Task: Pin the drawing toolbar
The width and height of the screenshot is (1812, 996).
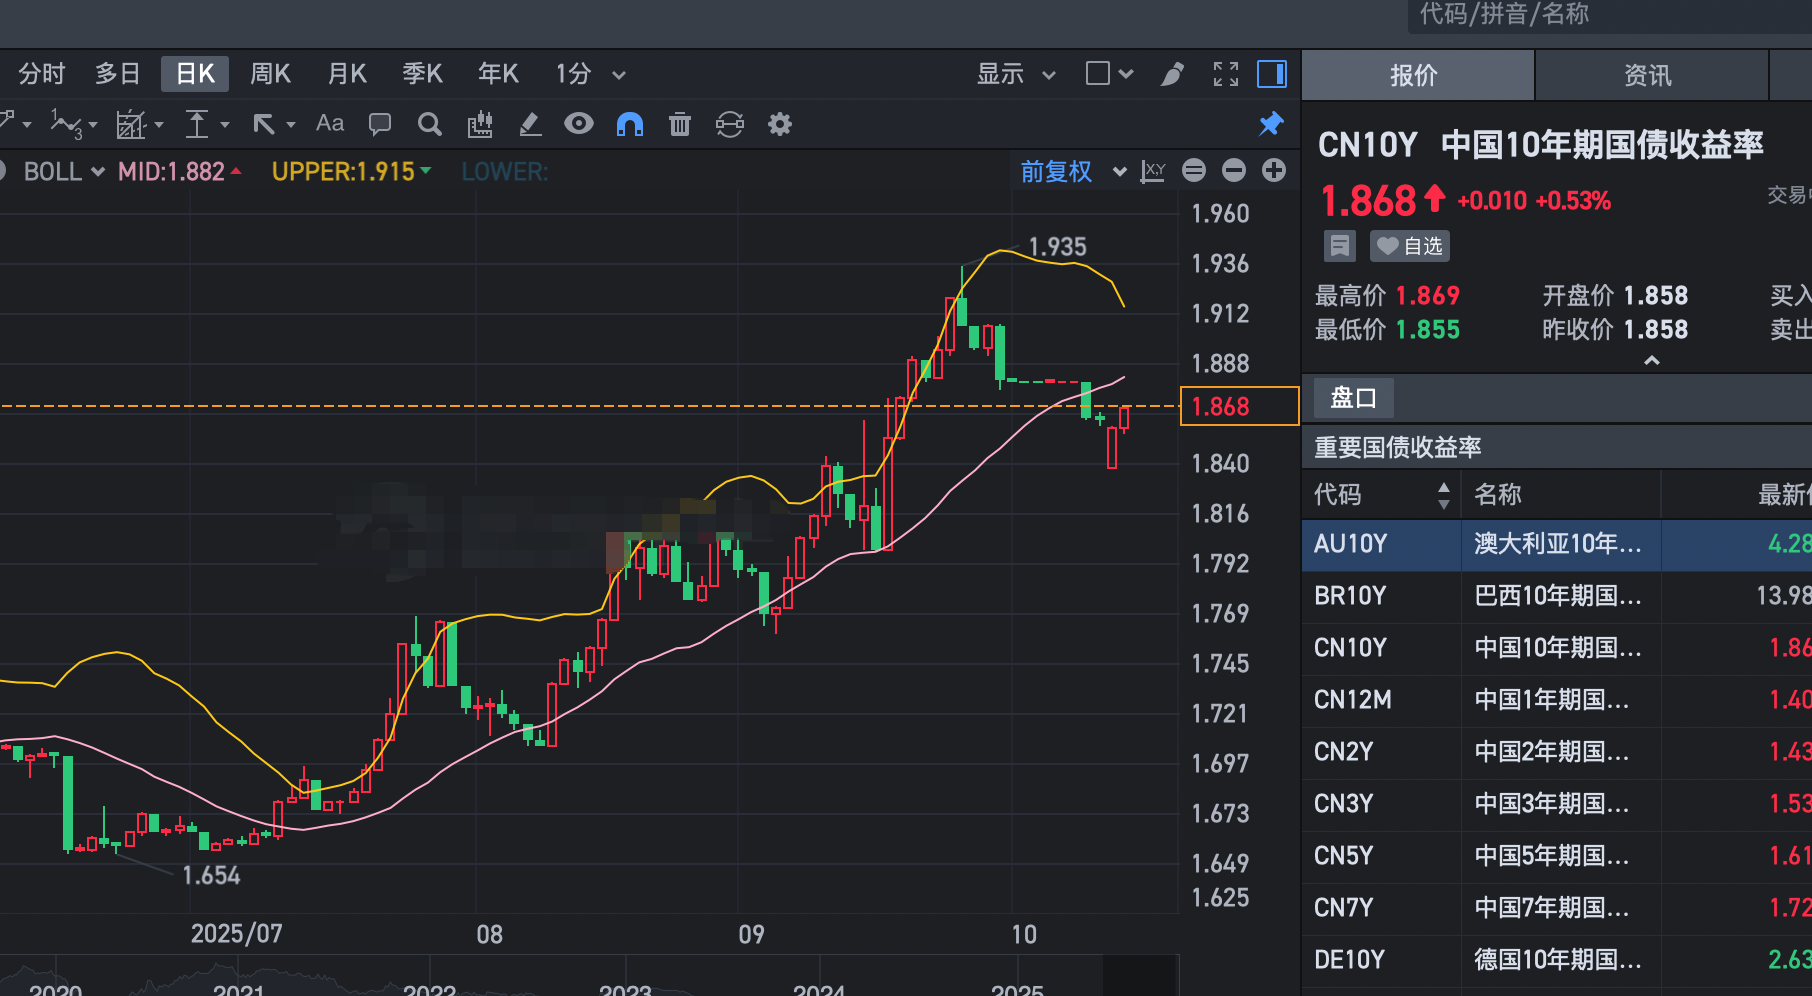Action: point(1271,124)
